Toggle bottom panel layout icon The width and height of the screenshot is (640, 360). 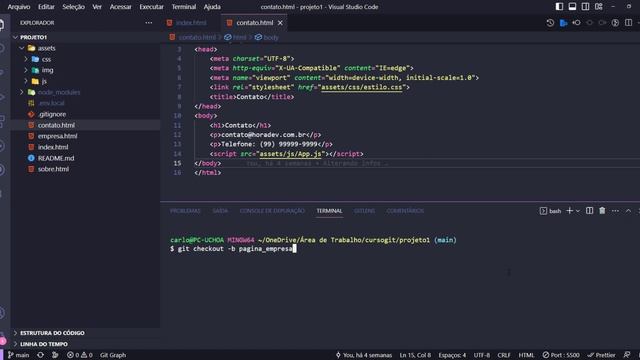572,7
